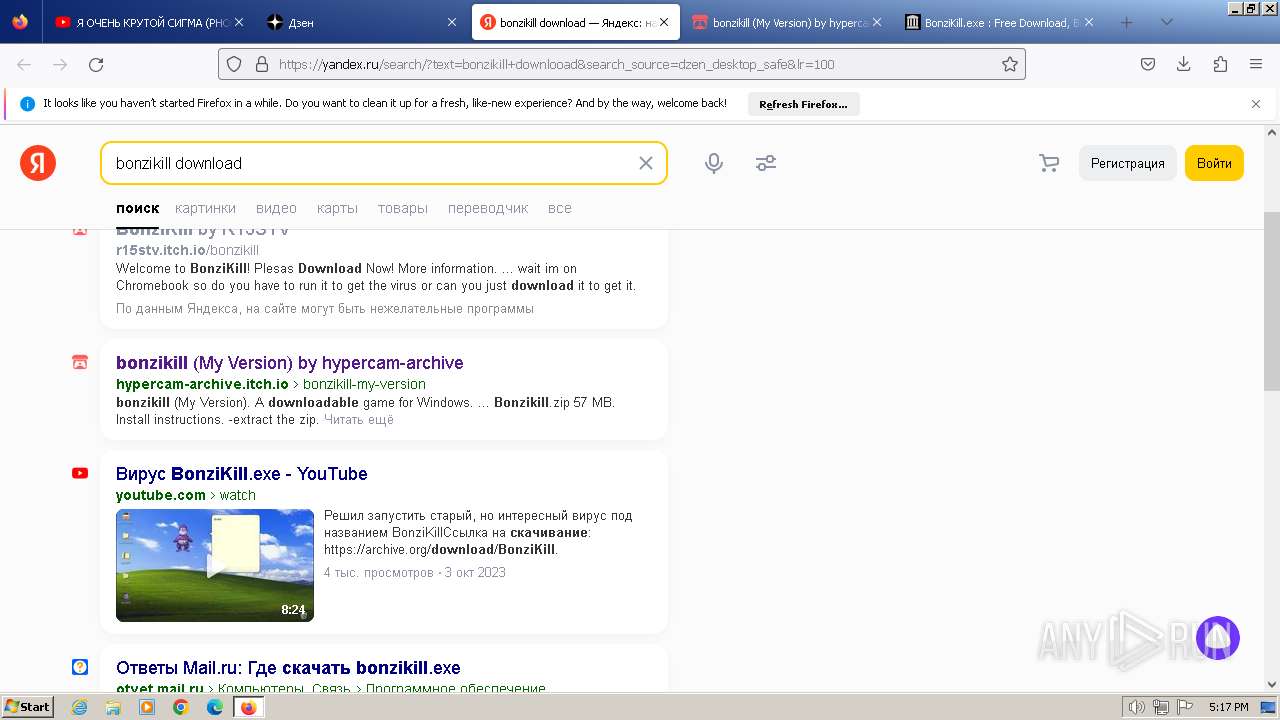Click the Войти login button
1280x720 pixels.
point(1214,163)
